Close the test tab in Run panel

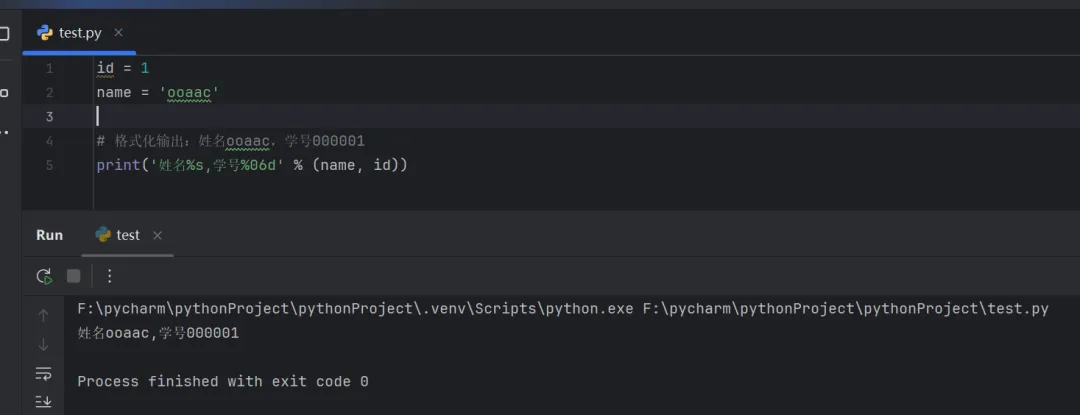coord(157,235)
